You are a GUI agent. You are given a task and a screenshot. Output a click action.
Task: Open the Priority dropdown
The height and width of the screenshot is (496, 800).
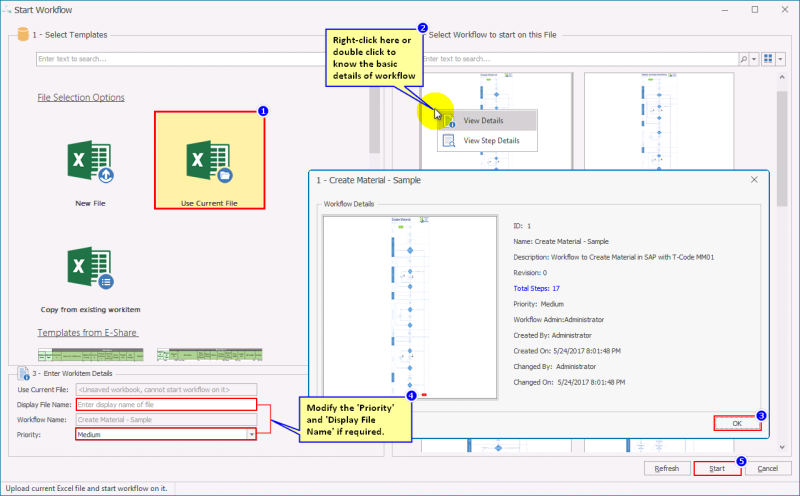(x=250, y=435)
